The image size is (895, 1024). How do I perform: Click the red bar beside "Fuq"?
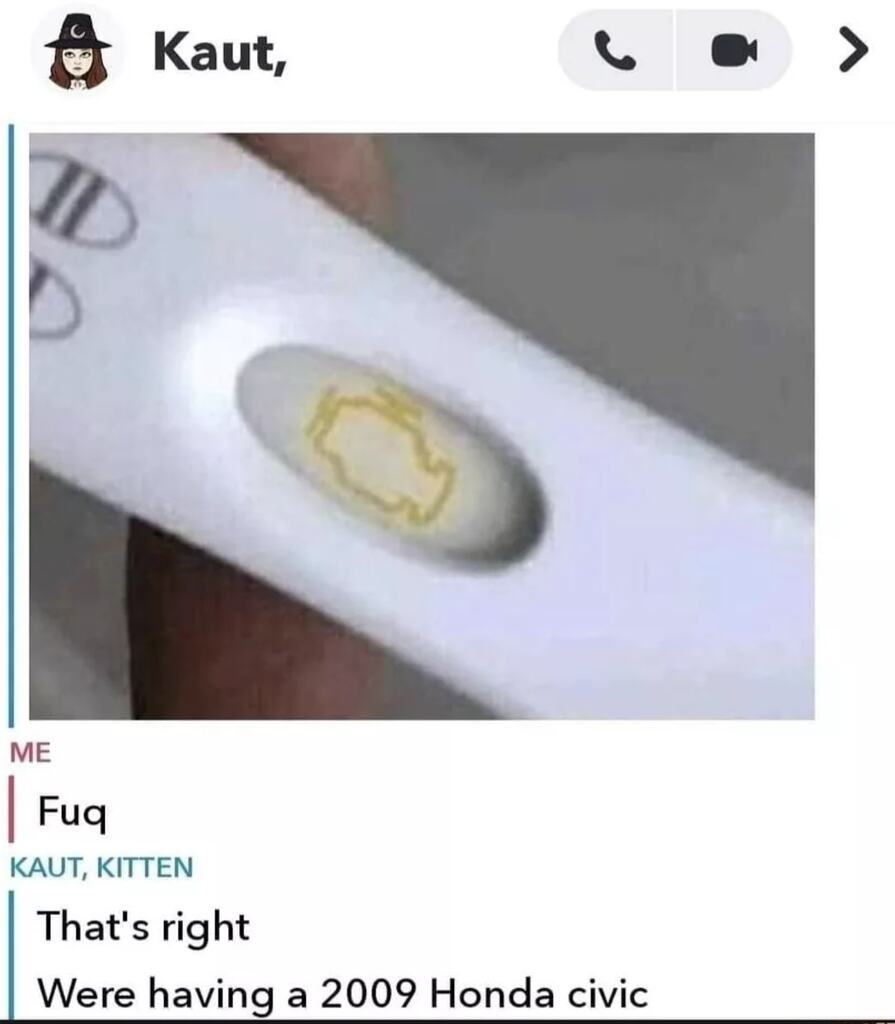11,808
